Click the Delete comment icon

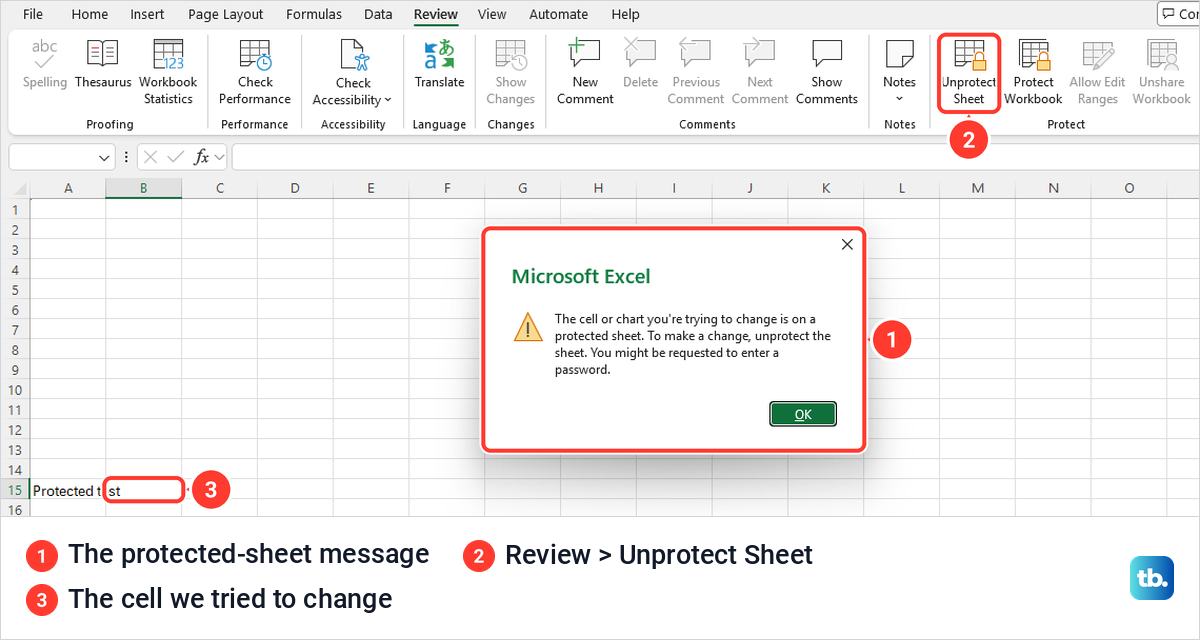[640, 65]
